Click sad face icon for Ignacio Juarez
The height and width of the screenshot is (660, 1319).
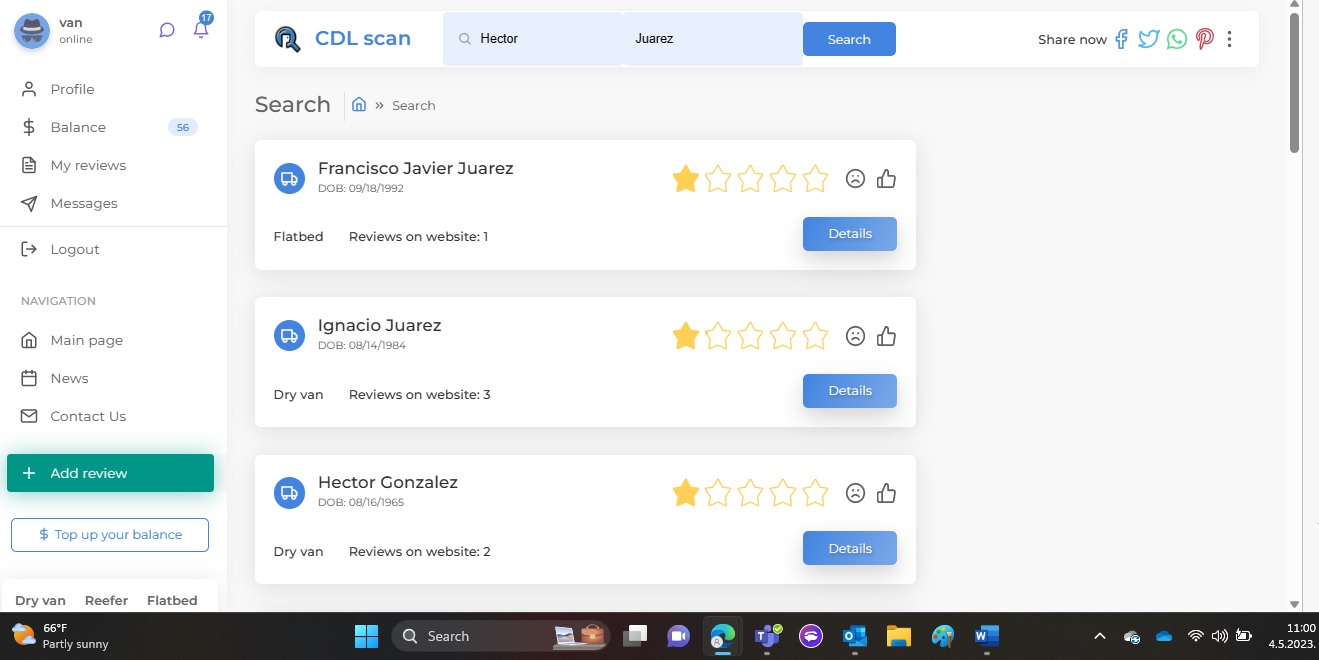click(855, 336)
